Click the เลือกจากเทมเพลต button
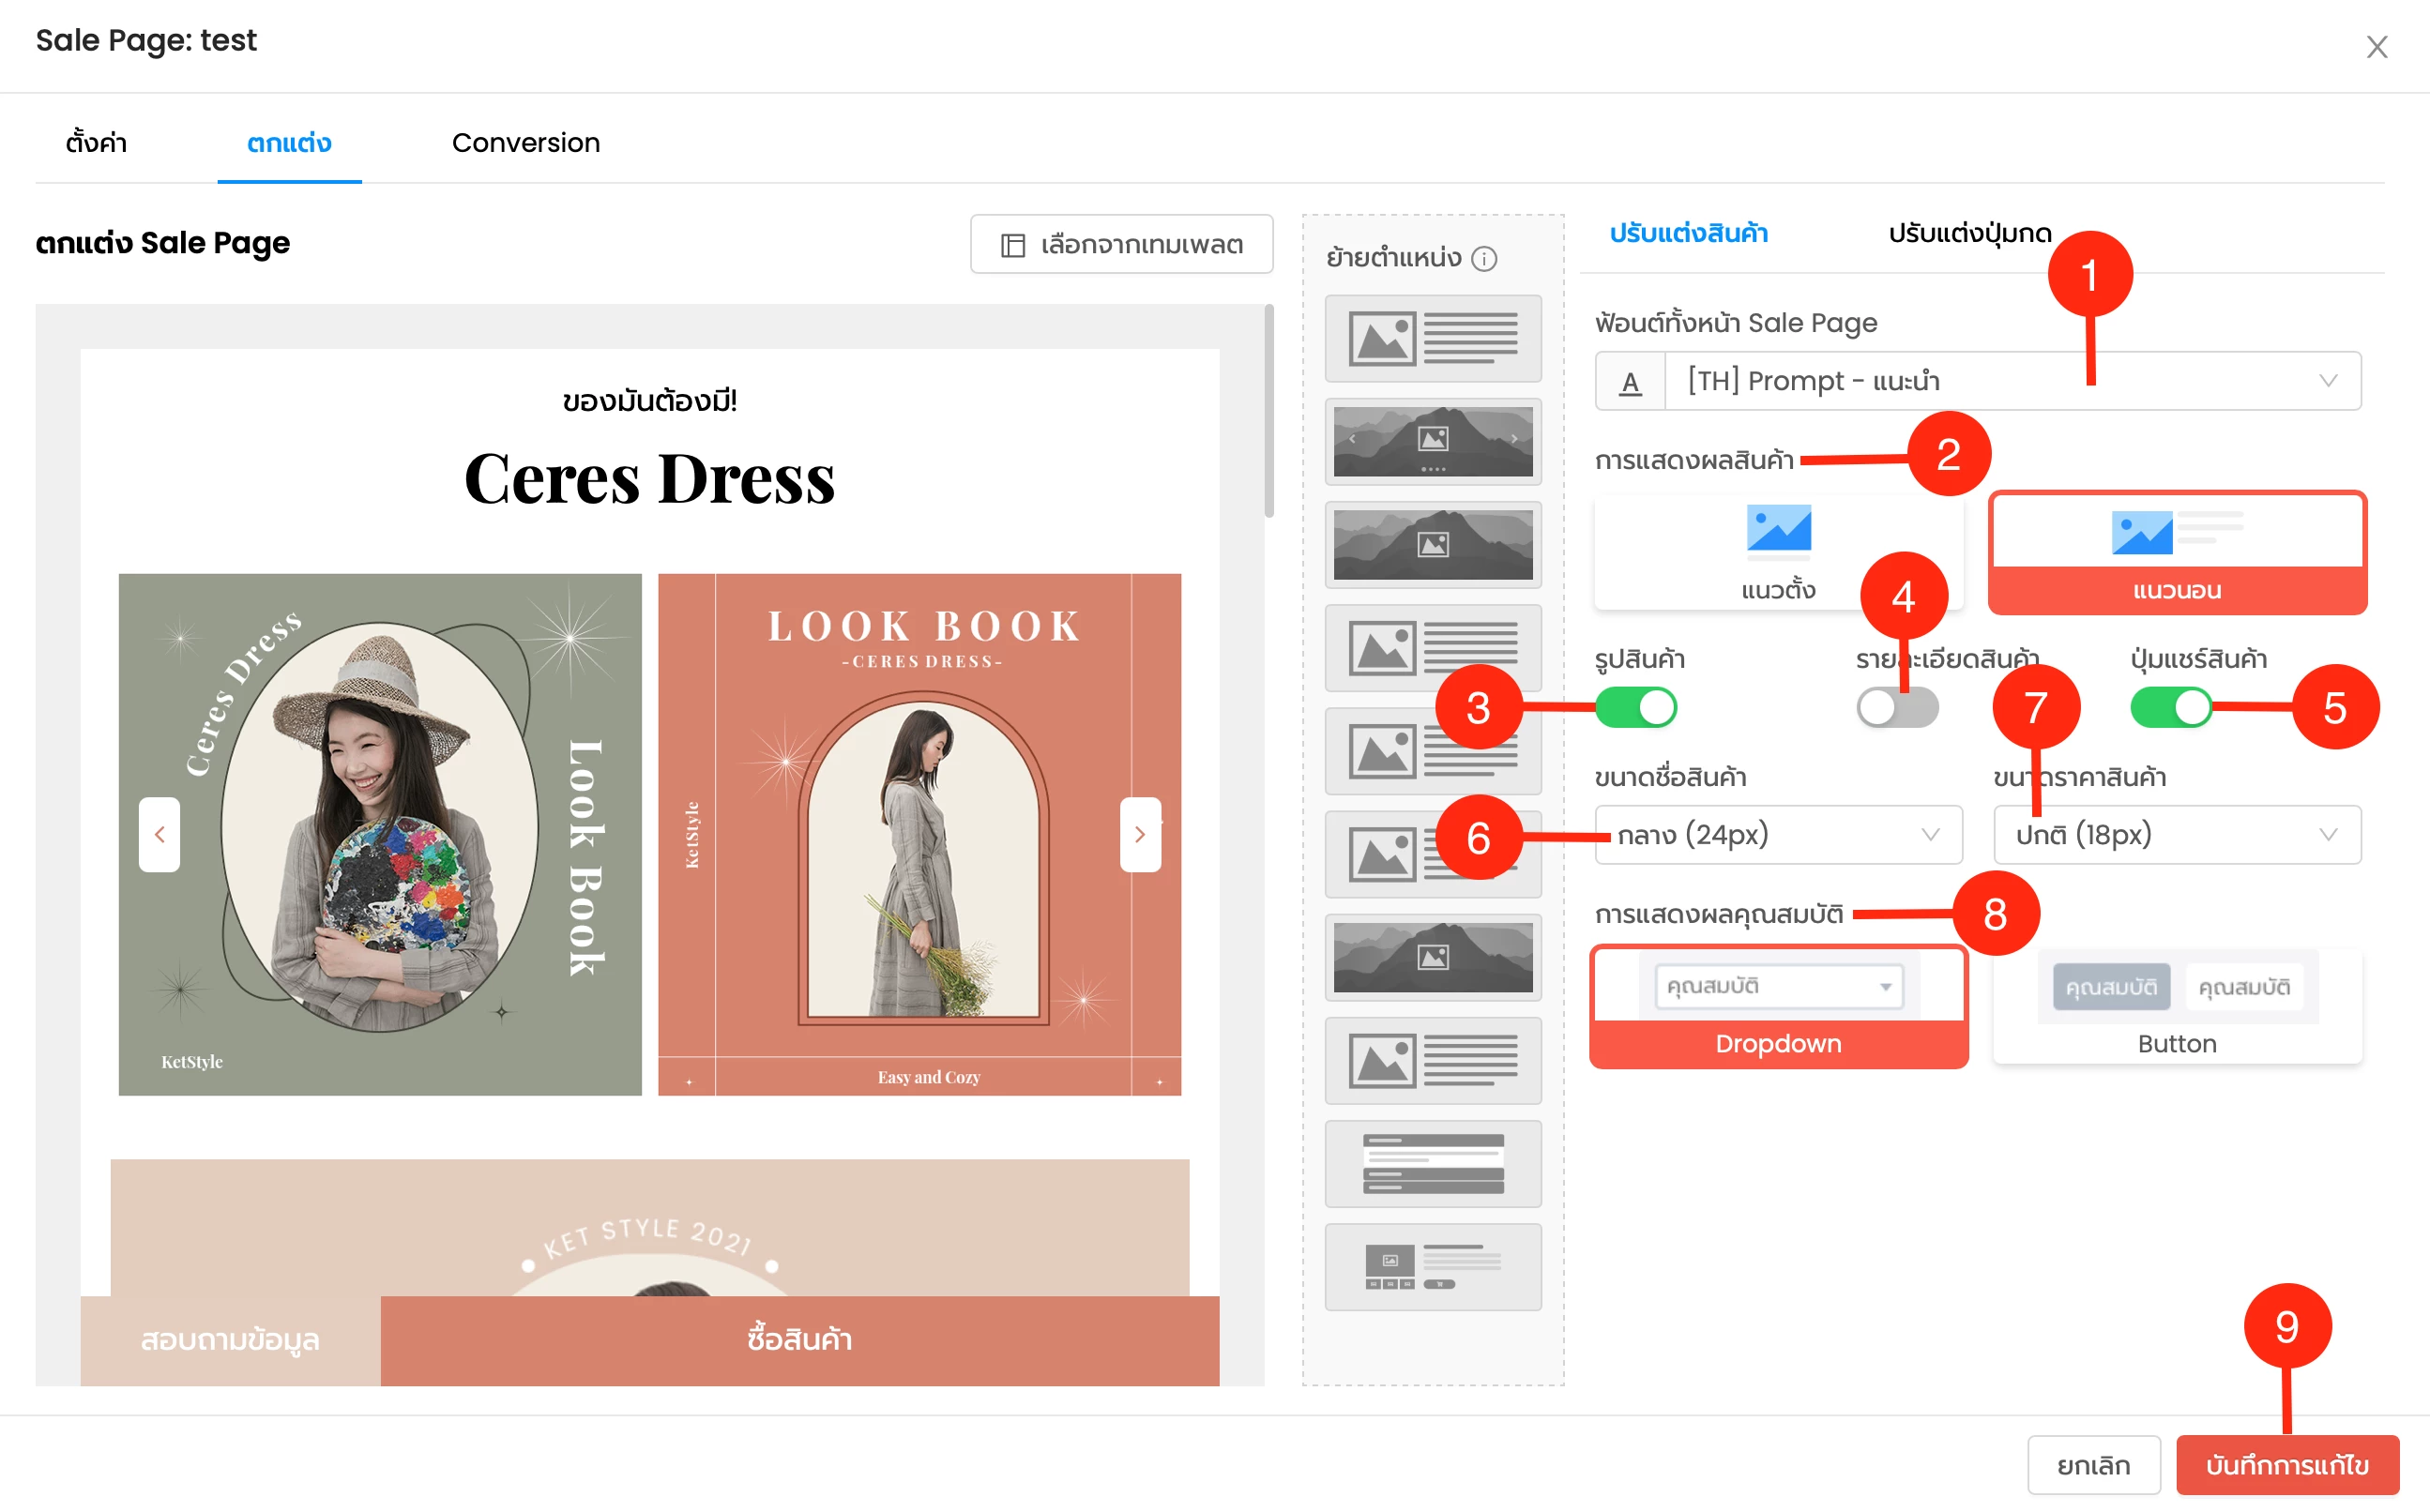Image resolution: width=2430 pixels, height=1512 pixels. tap(1121, 244)
